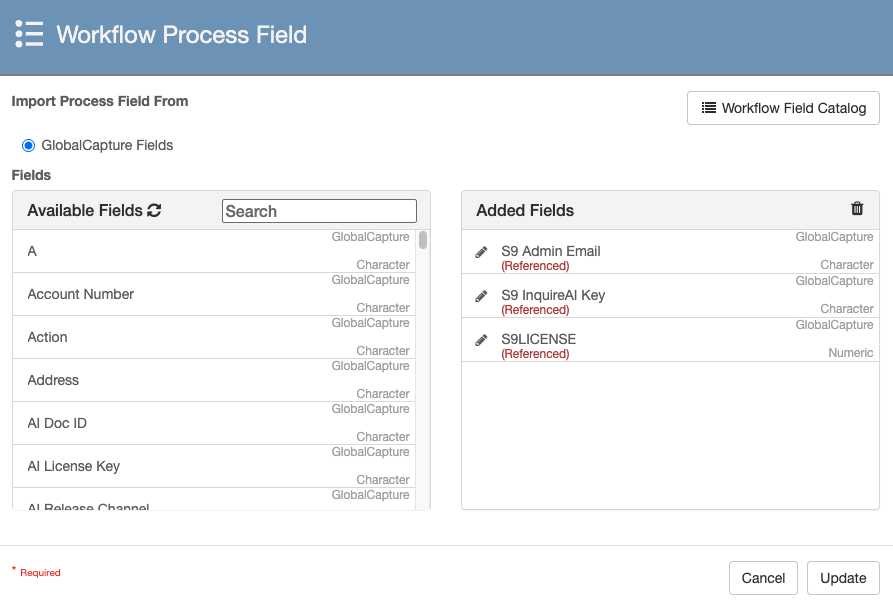Click the Available Fields list scrollbar

point(423,241)
